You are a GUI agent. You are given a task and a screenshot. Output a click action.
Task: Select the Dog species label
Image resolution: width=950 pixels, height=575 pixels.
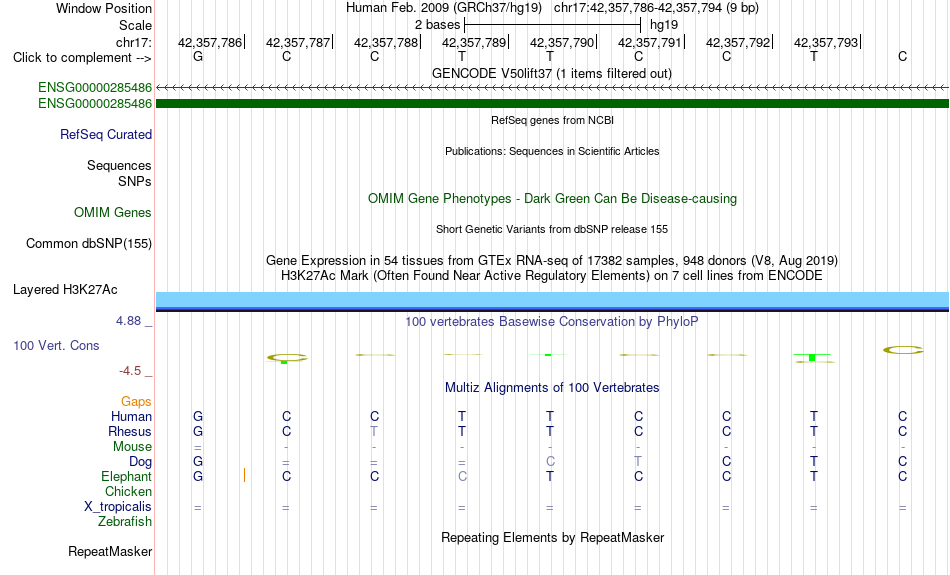pyautogui.click(x=140, y=462)
